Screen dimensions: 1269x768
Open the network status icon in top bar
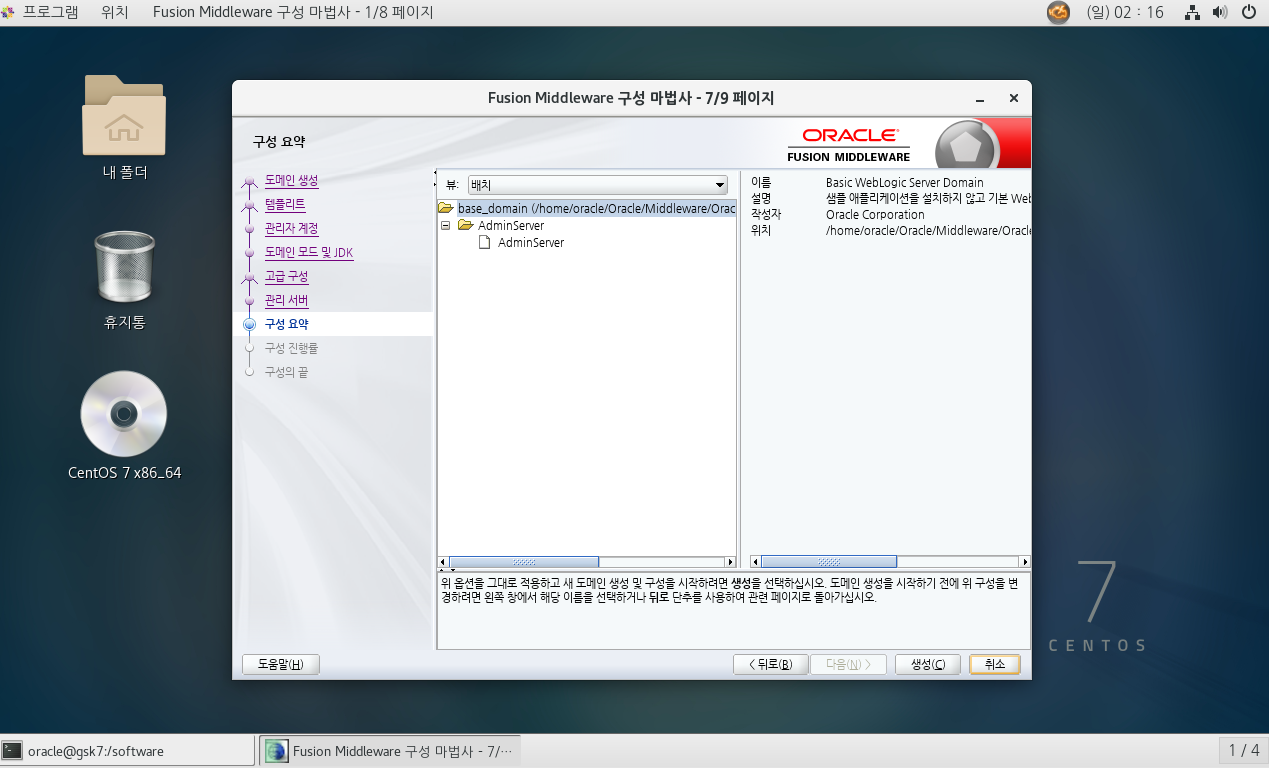pos(1192,12)
